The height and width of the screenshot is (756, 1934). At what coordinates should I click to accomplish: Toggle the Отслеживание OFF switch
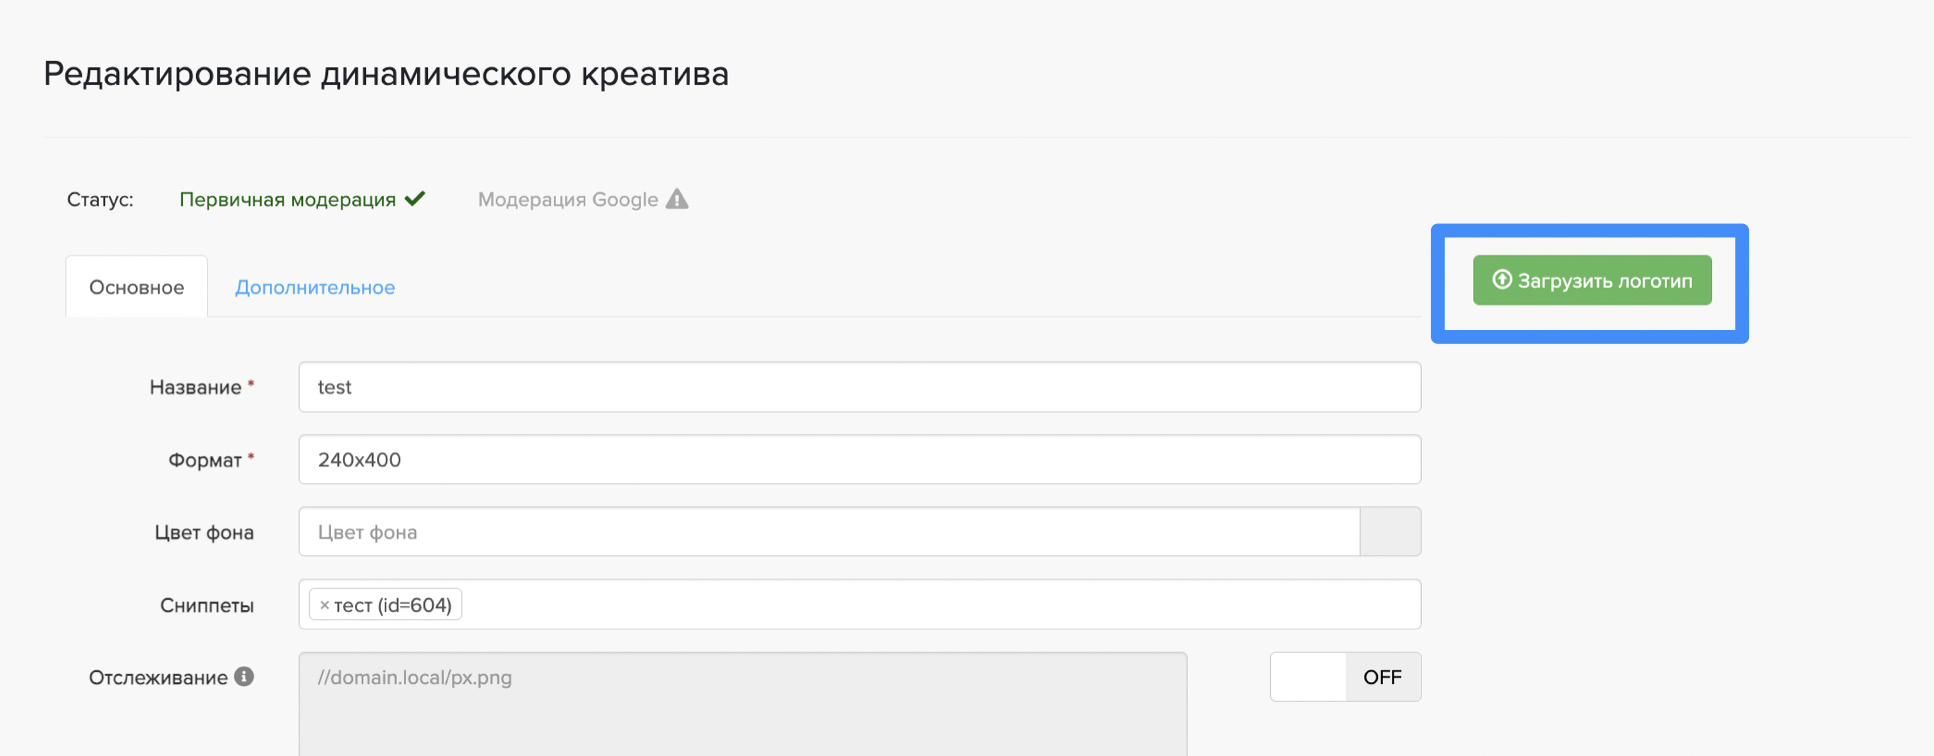pos(1345,677)
